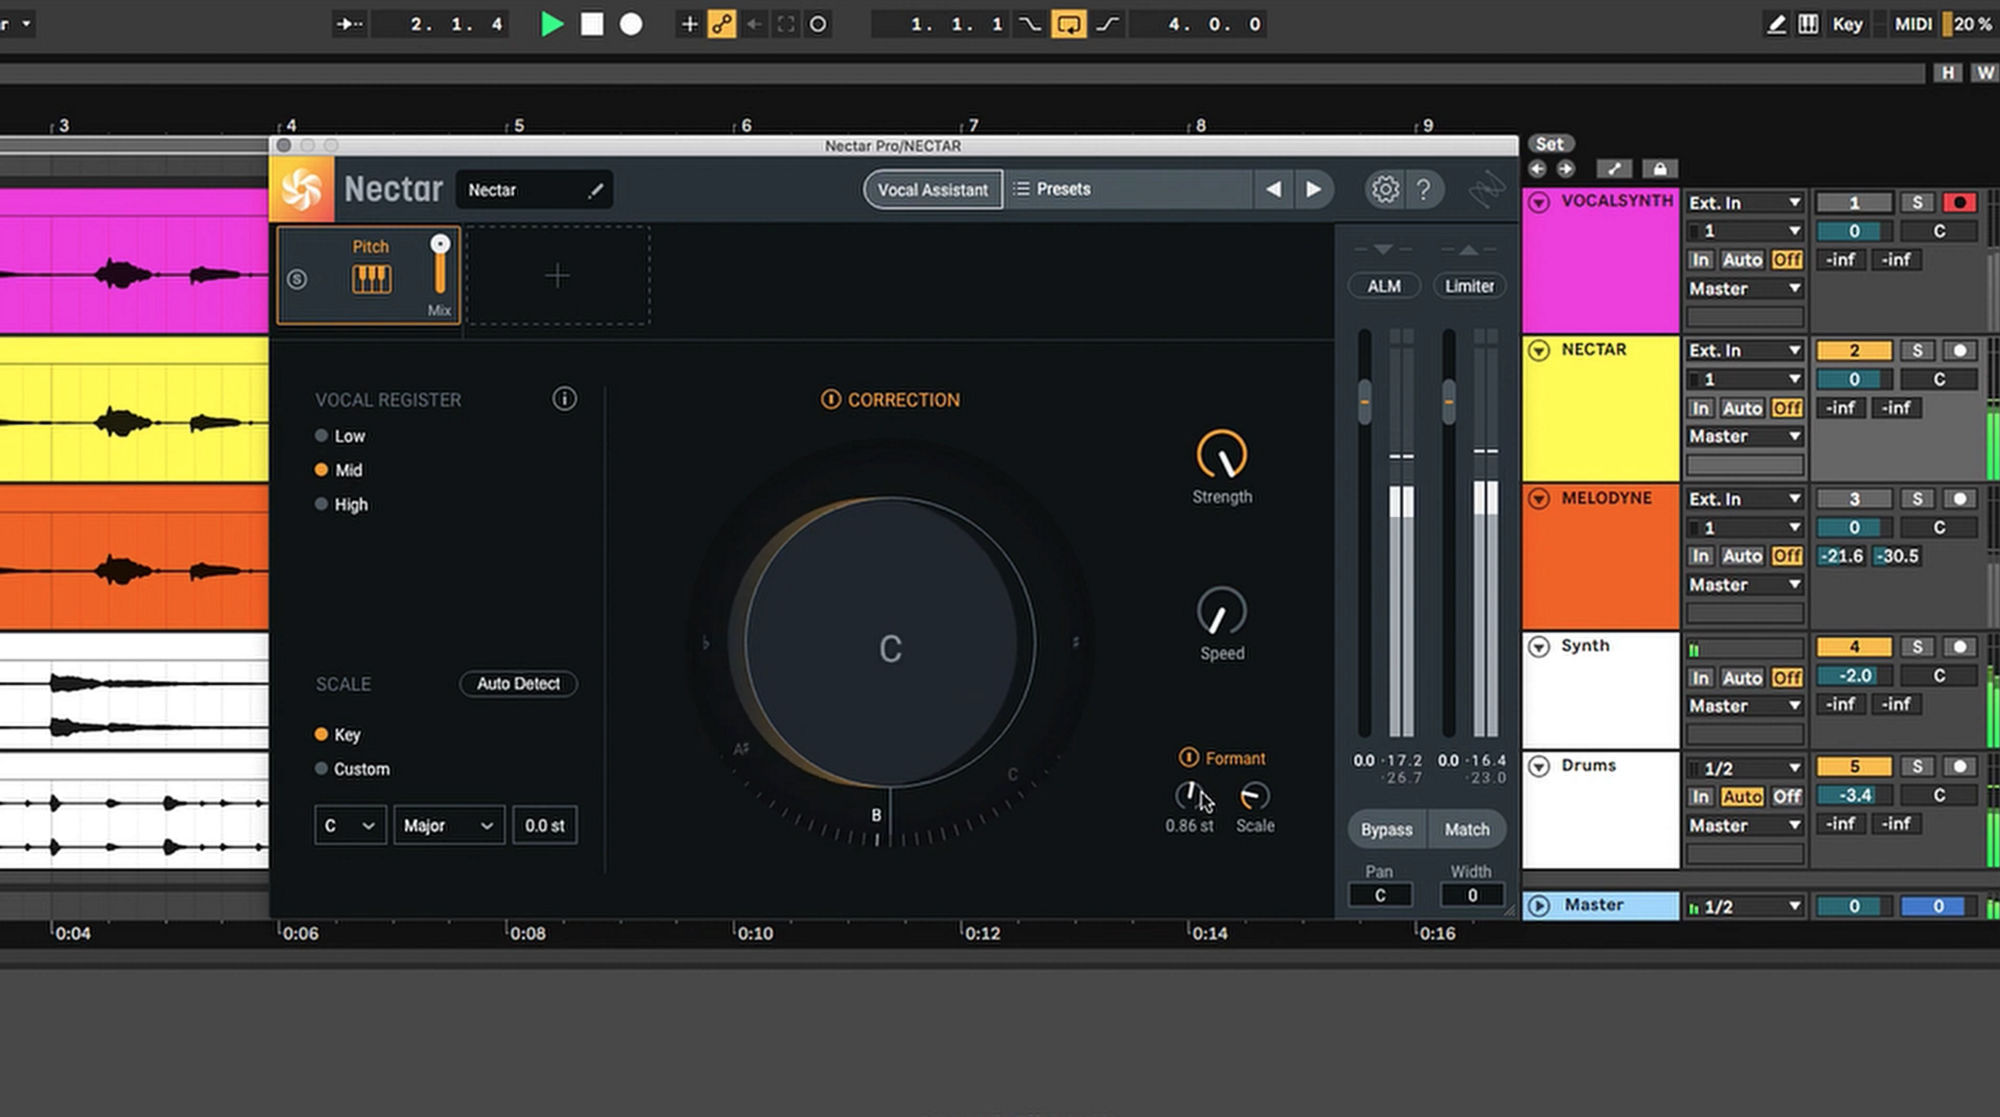
Task: Fold the MELODYNE track with its triangle
Action: tap(1539, 498)
